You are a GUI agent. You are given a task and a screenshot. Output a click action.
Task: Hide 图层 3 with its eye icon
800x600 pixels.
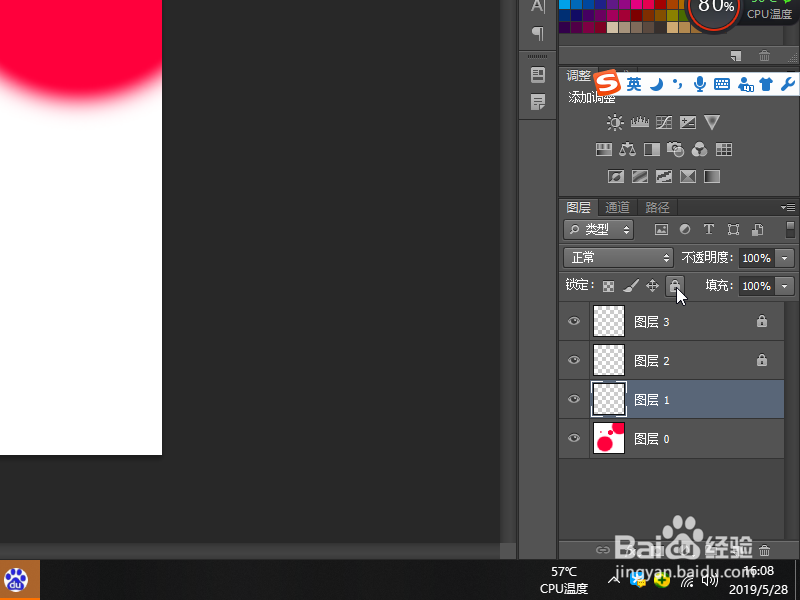click(x=574, y=321)
